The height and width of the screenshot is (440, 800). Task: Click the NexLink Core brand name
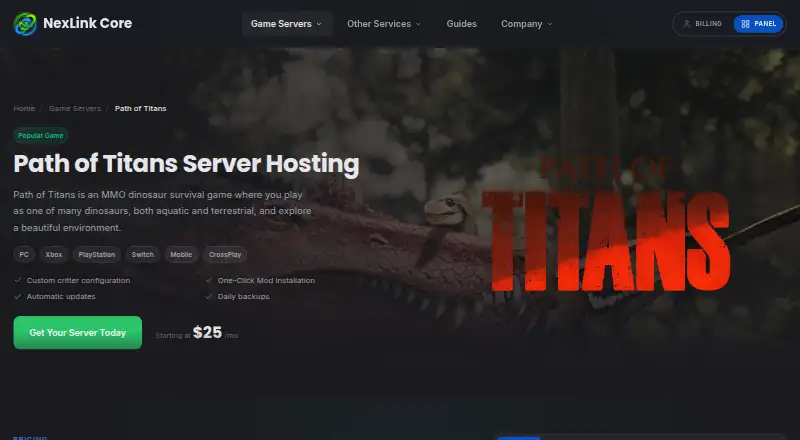click(88, 23)
